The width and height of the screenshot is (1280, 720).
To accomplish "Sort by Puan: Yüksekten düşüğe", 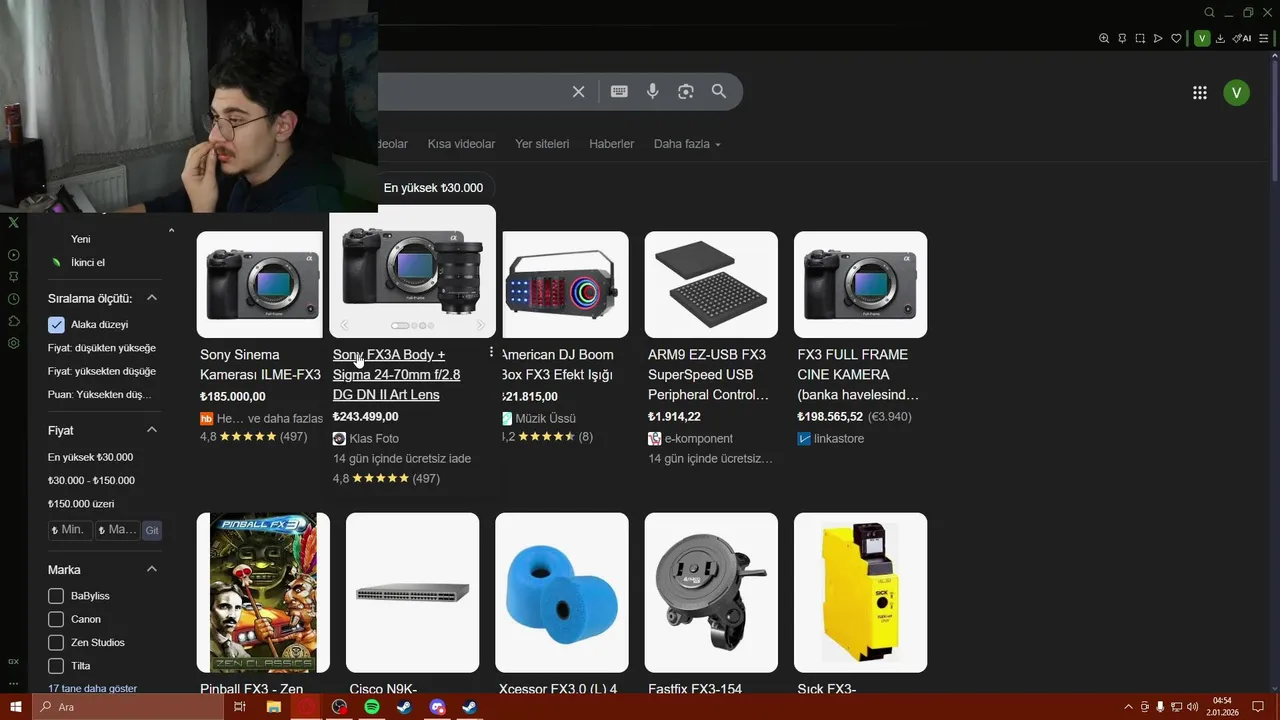I will (x=100, y=394).
